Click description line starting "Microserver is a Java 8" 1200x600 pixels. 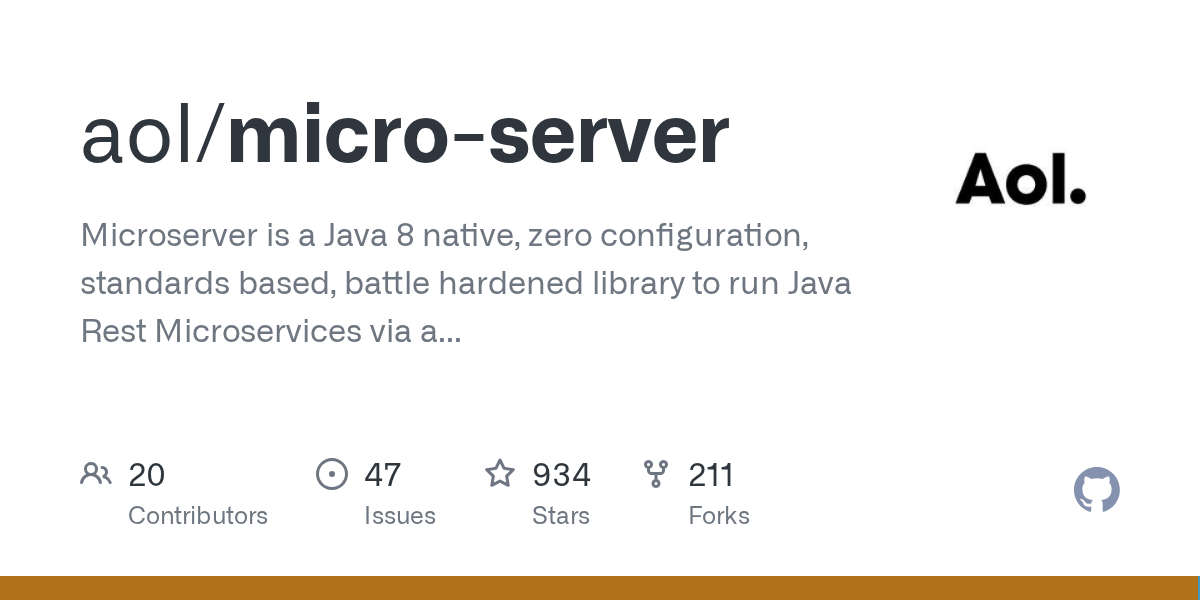tap(445, 236)
